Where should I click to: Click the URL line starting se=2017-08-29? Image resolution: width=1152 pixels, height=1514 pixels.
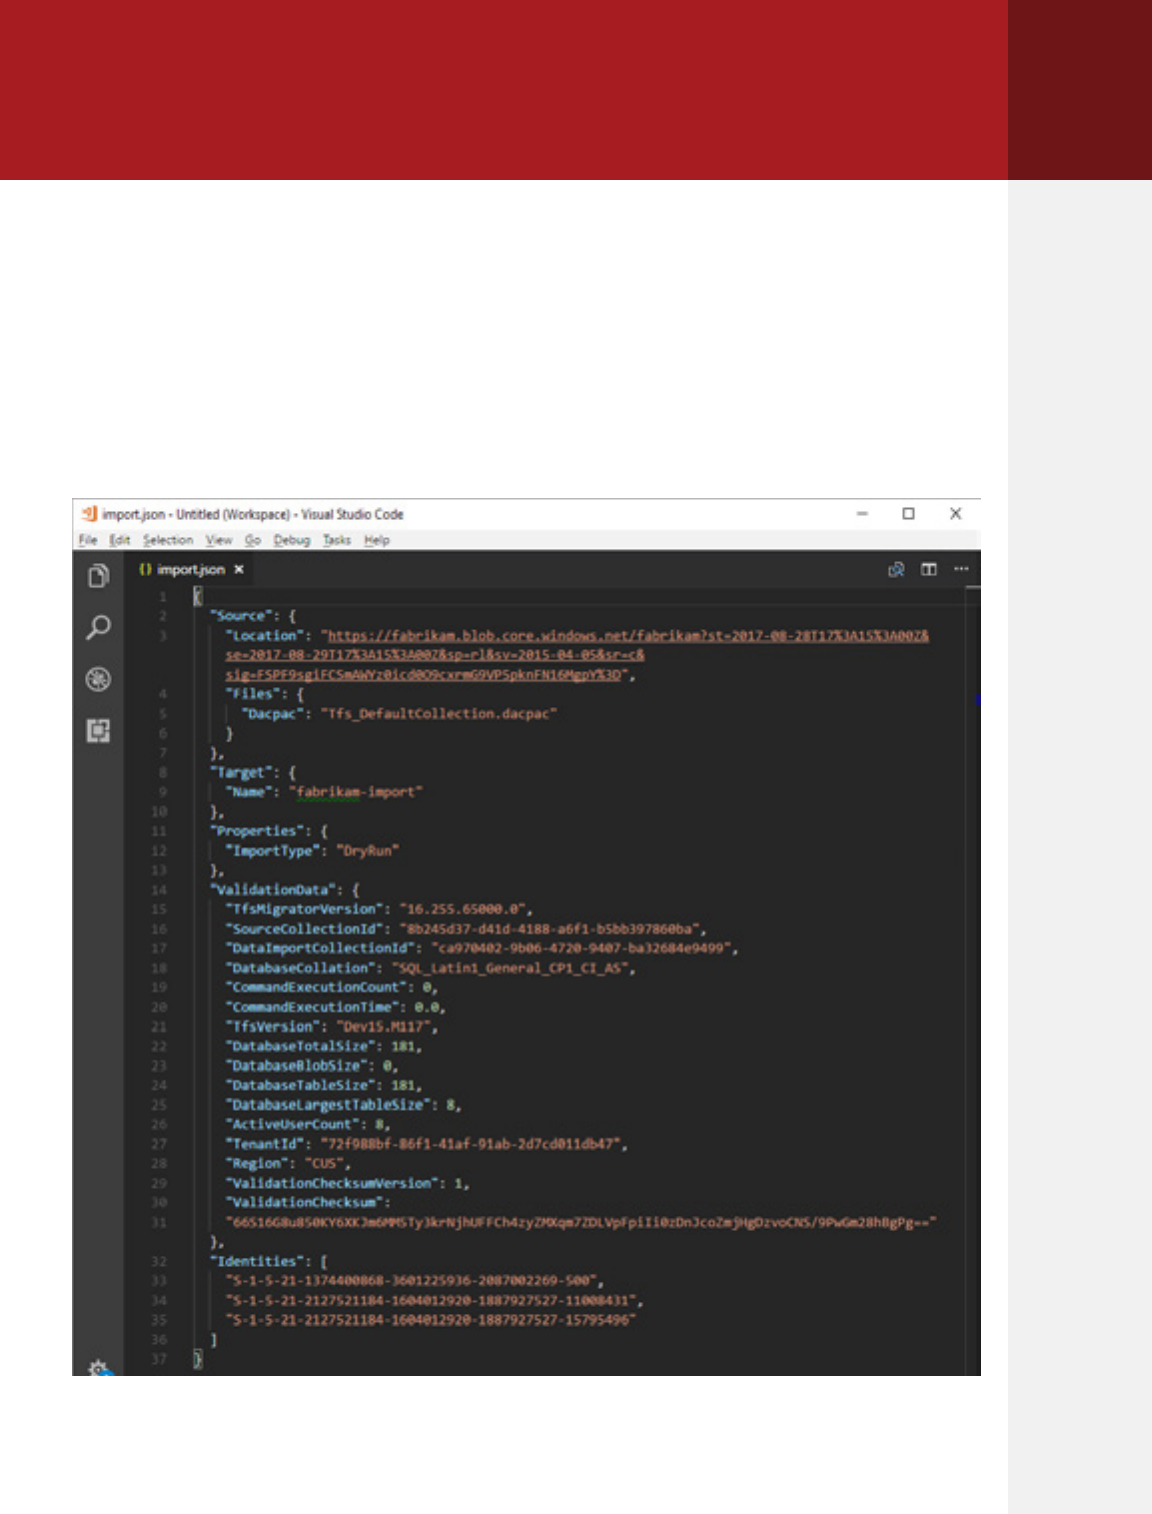click(x=435, y=655)
